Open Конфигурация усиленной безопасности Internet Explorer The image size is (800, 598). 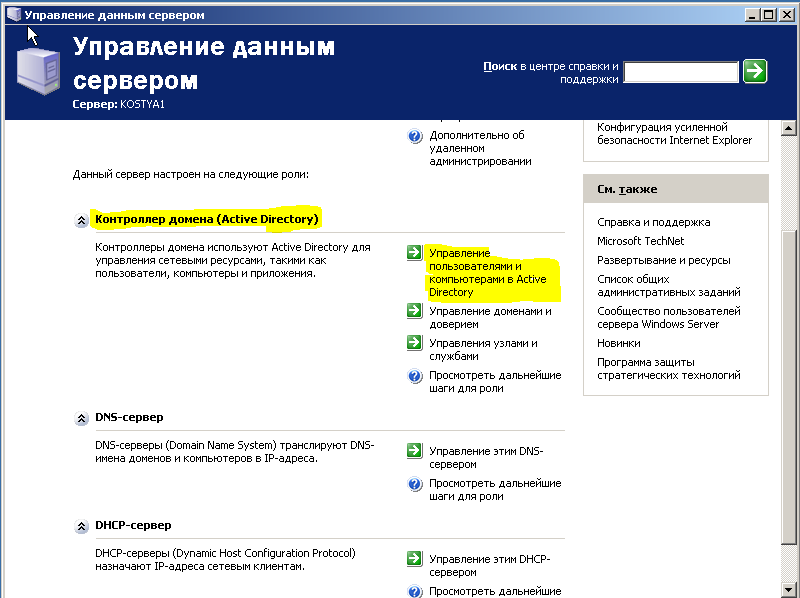tap(674, 134)
